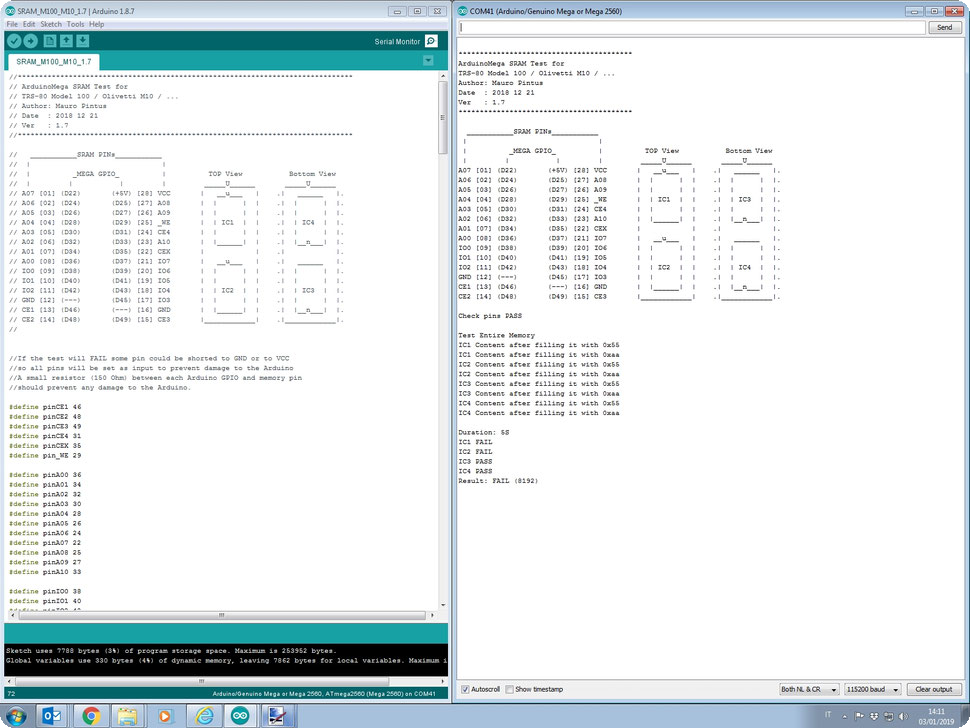970x728 pixels.
Task: Click 'Result: FAIL (8192)' line in serial output
Action: pyautogui.click(x=498, y=481)
